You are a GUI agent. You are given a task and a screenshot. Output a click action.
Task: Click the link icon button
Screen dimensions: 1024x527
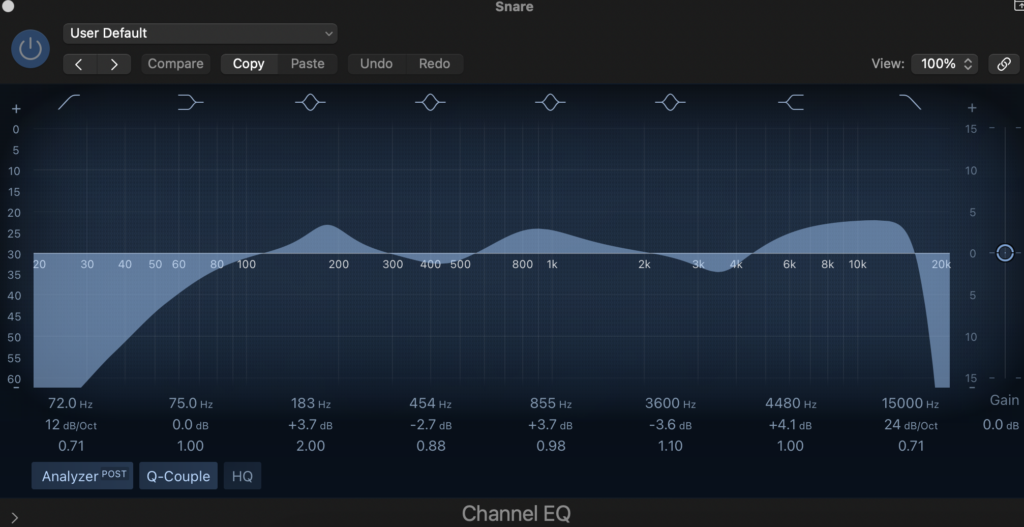click(x=1003, y=64)
